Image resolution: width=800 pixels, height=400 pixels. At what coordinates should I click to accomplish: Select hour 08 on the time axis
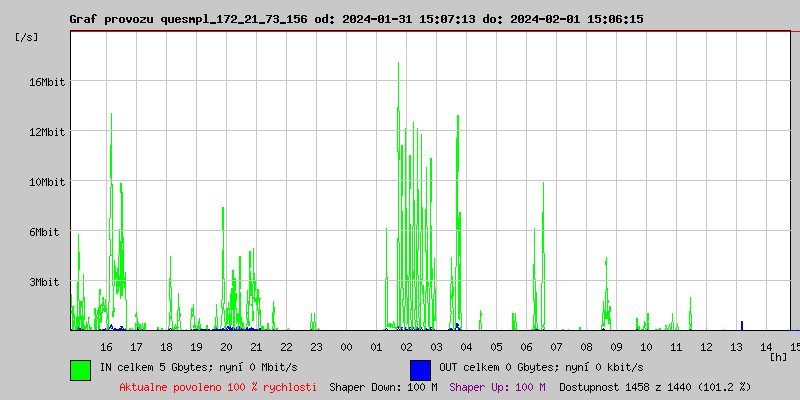(586, 346)
